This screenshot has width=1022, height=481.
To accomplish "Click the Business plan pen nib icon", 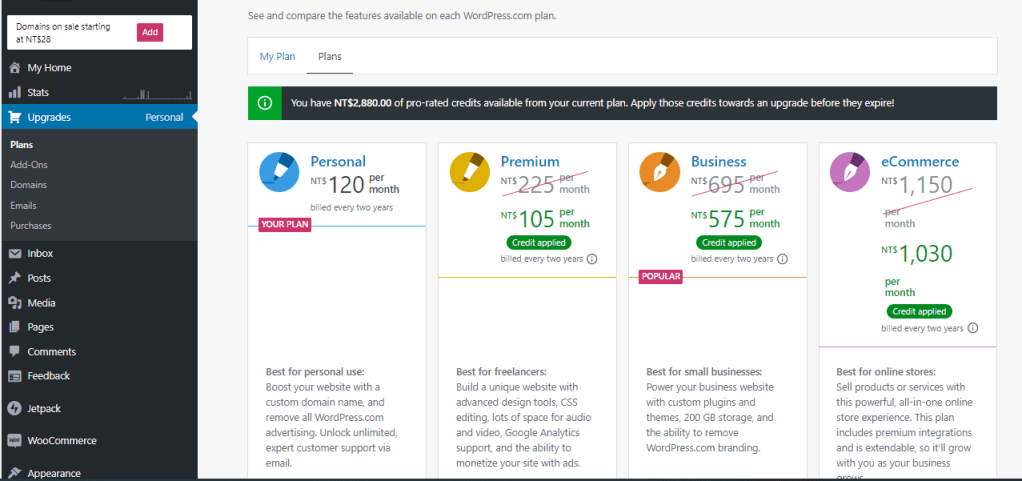I will click(659, 172).
